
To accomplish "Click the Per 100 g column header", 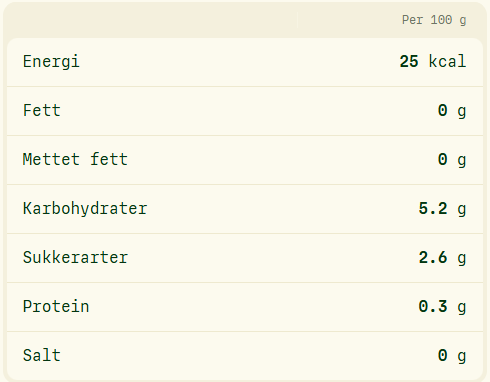I will click(434, 20).
